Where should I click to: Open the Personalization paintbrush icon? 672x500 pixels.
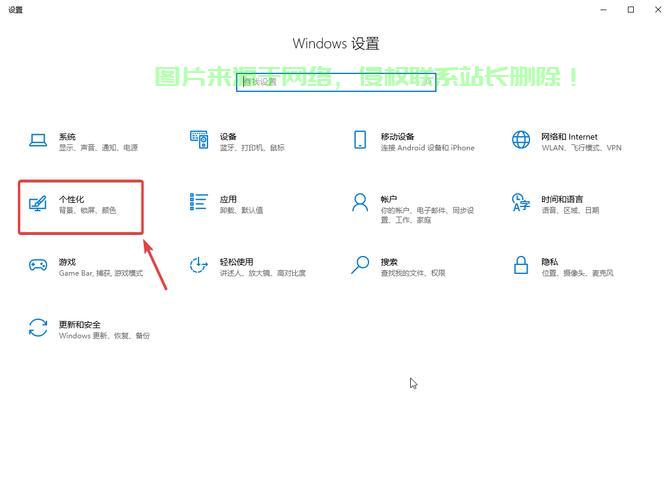[38, 203]
